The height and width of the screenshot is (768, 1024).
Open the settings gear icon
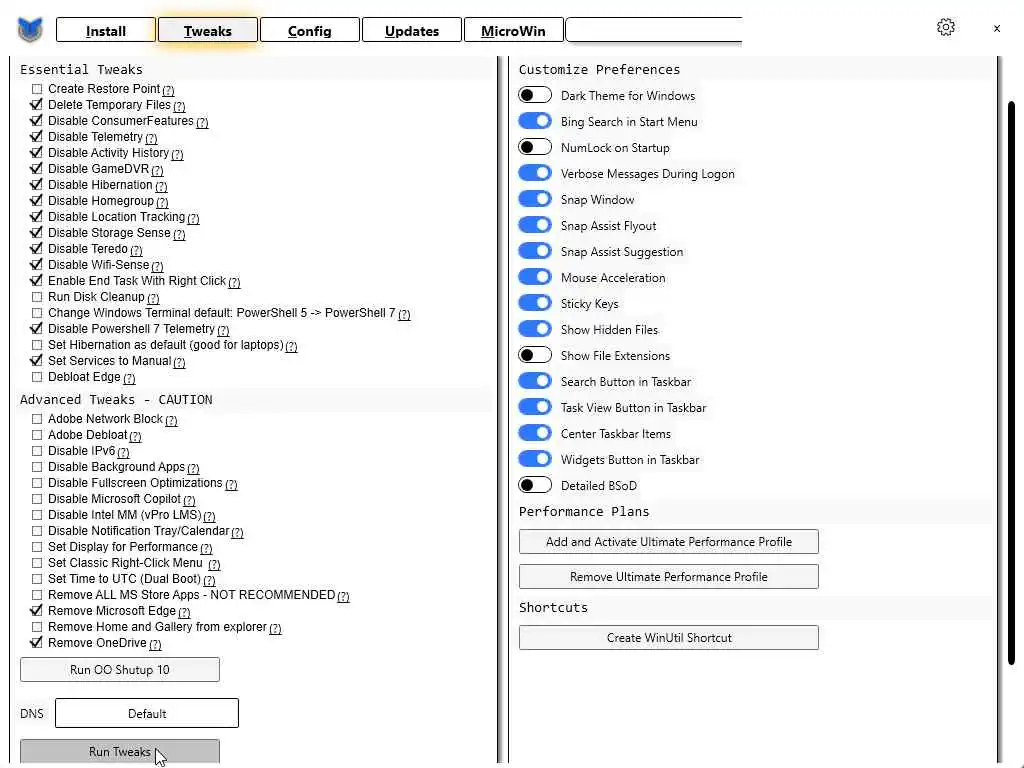click(x=946, y=27)
